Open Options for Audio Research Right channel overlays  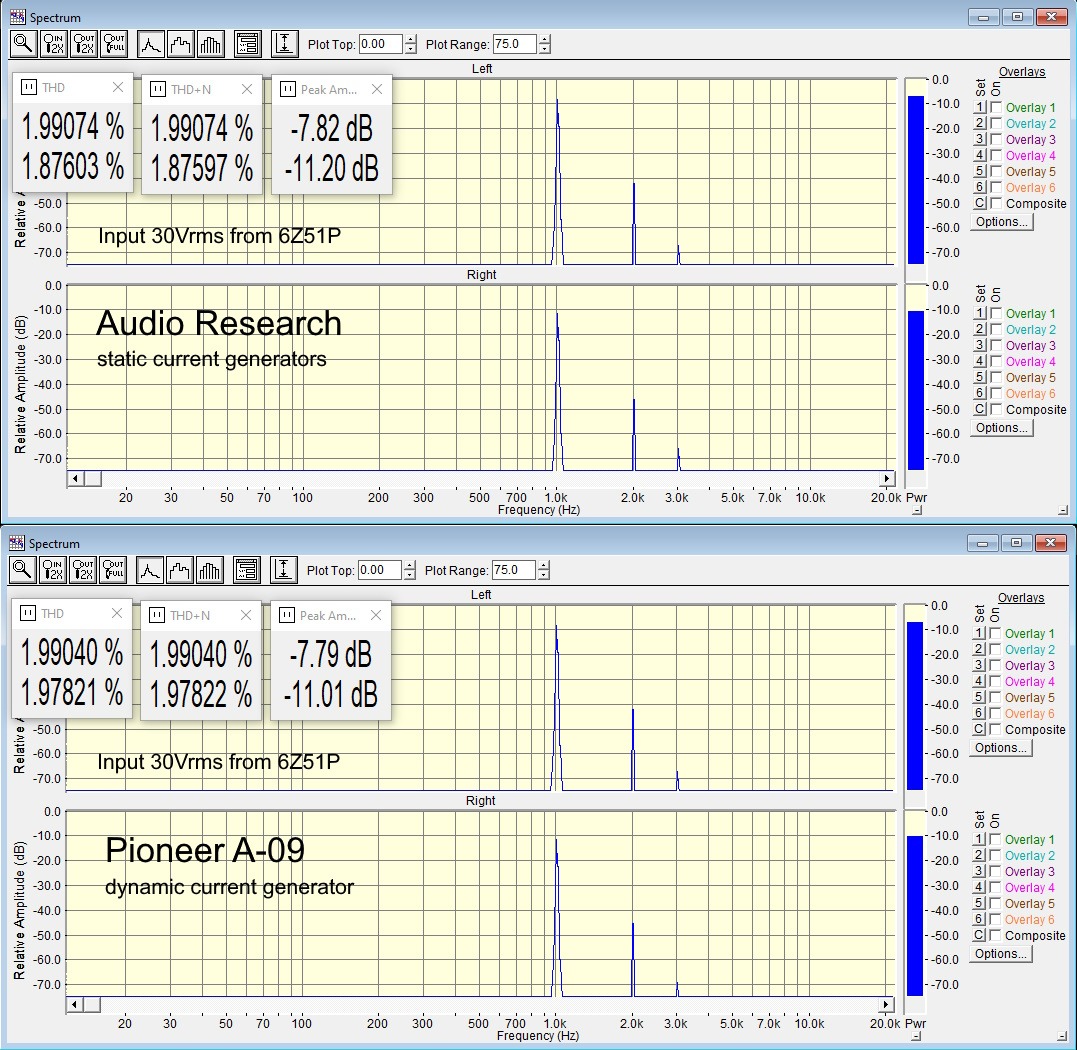1001,428
